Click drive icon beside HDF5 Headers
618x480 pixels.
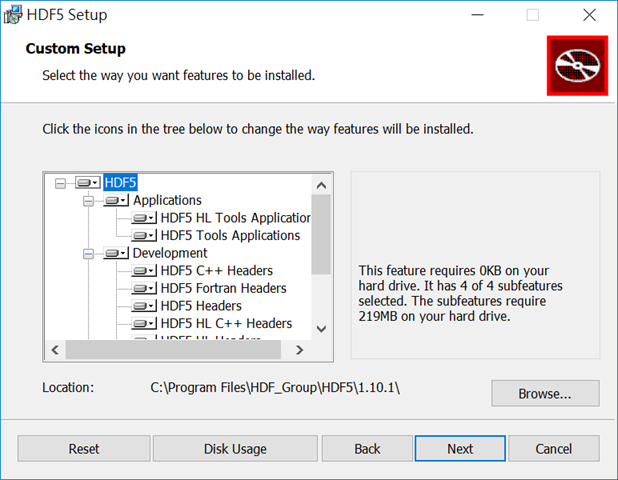(x=144, y=306)
